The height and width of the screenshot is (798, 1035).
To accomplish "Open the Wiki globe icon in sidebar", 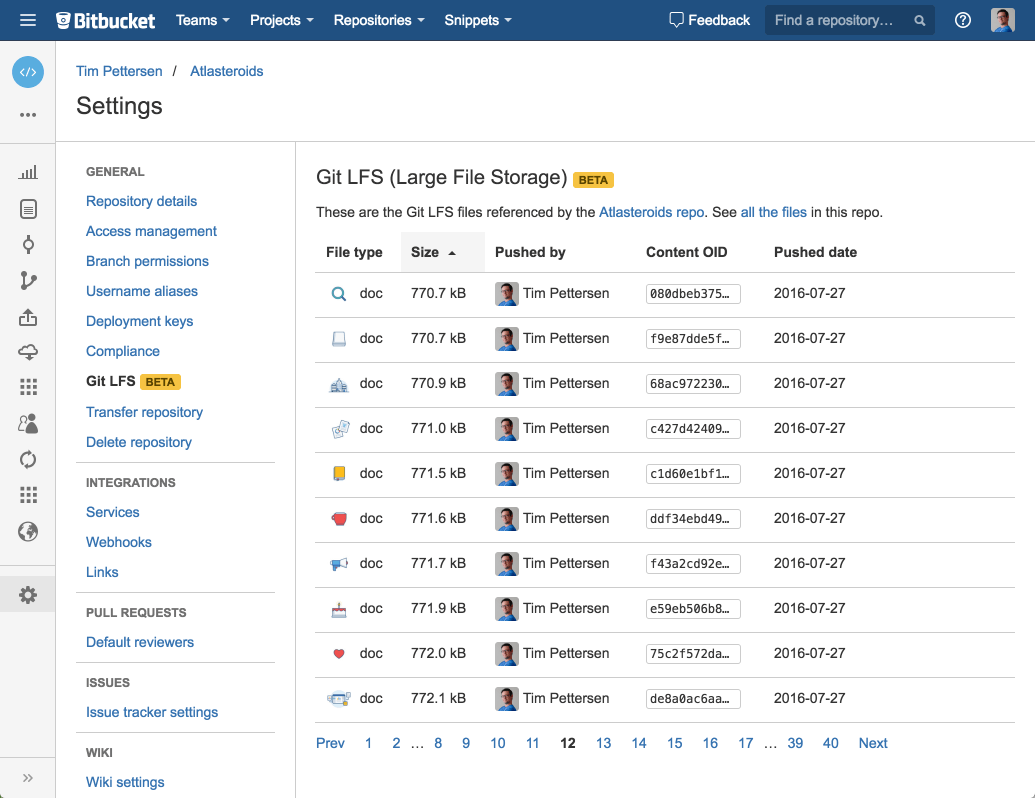I will click(x=28, y=531).
